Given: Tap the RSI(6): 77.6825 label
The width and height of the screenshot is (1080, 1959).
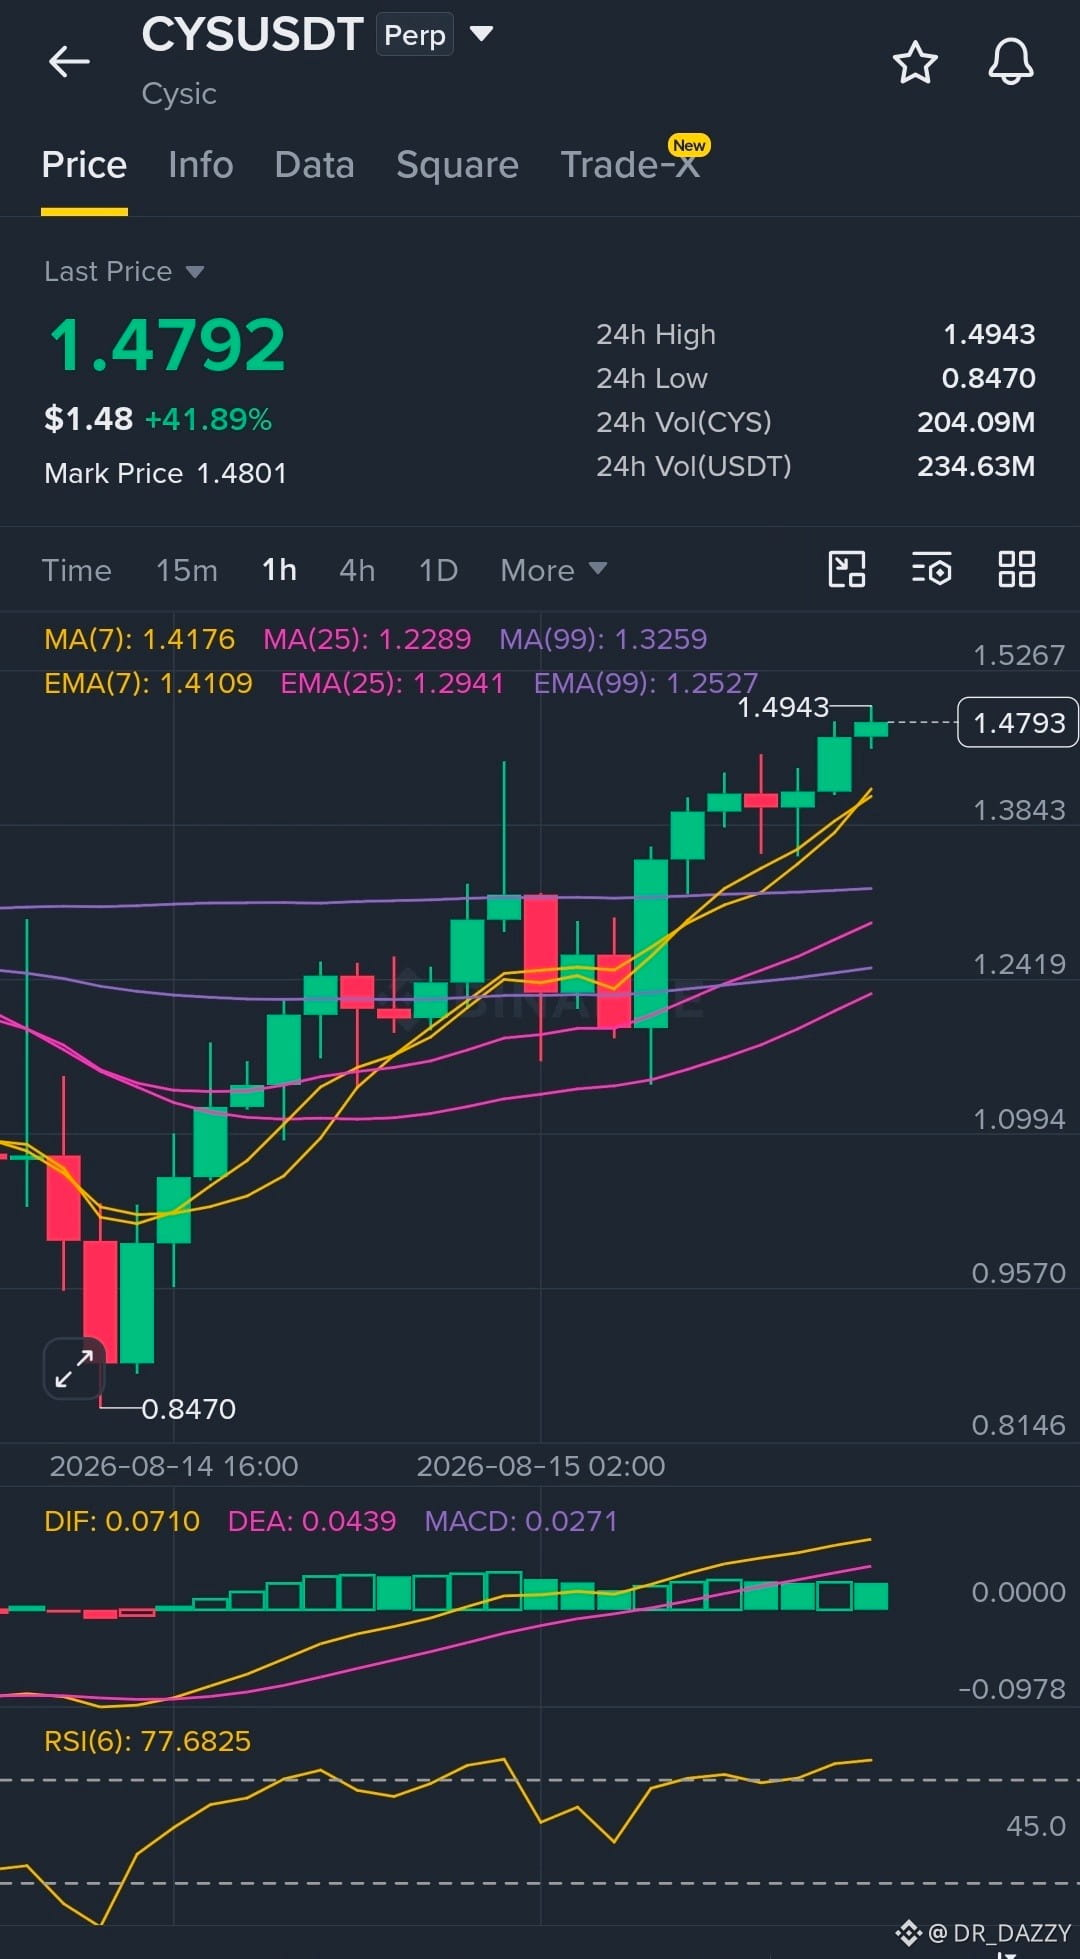Looking at the screenshot, I should [x=147, y=1741].
